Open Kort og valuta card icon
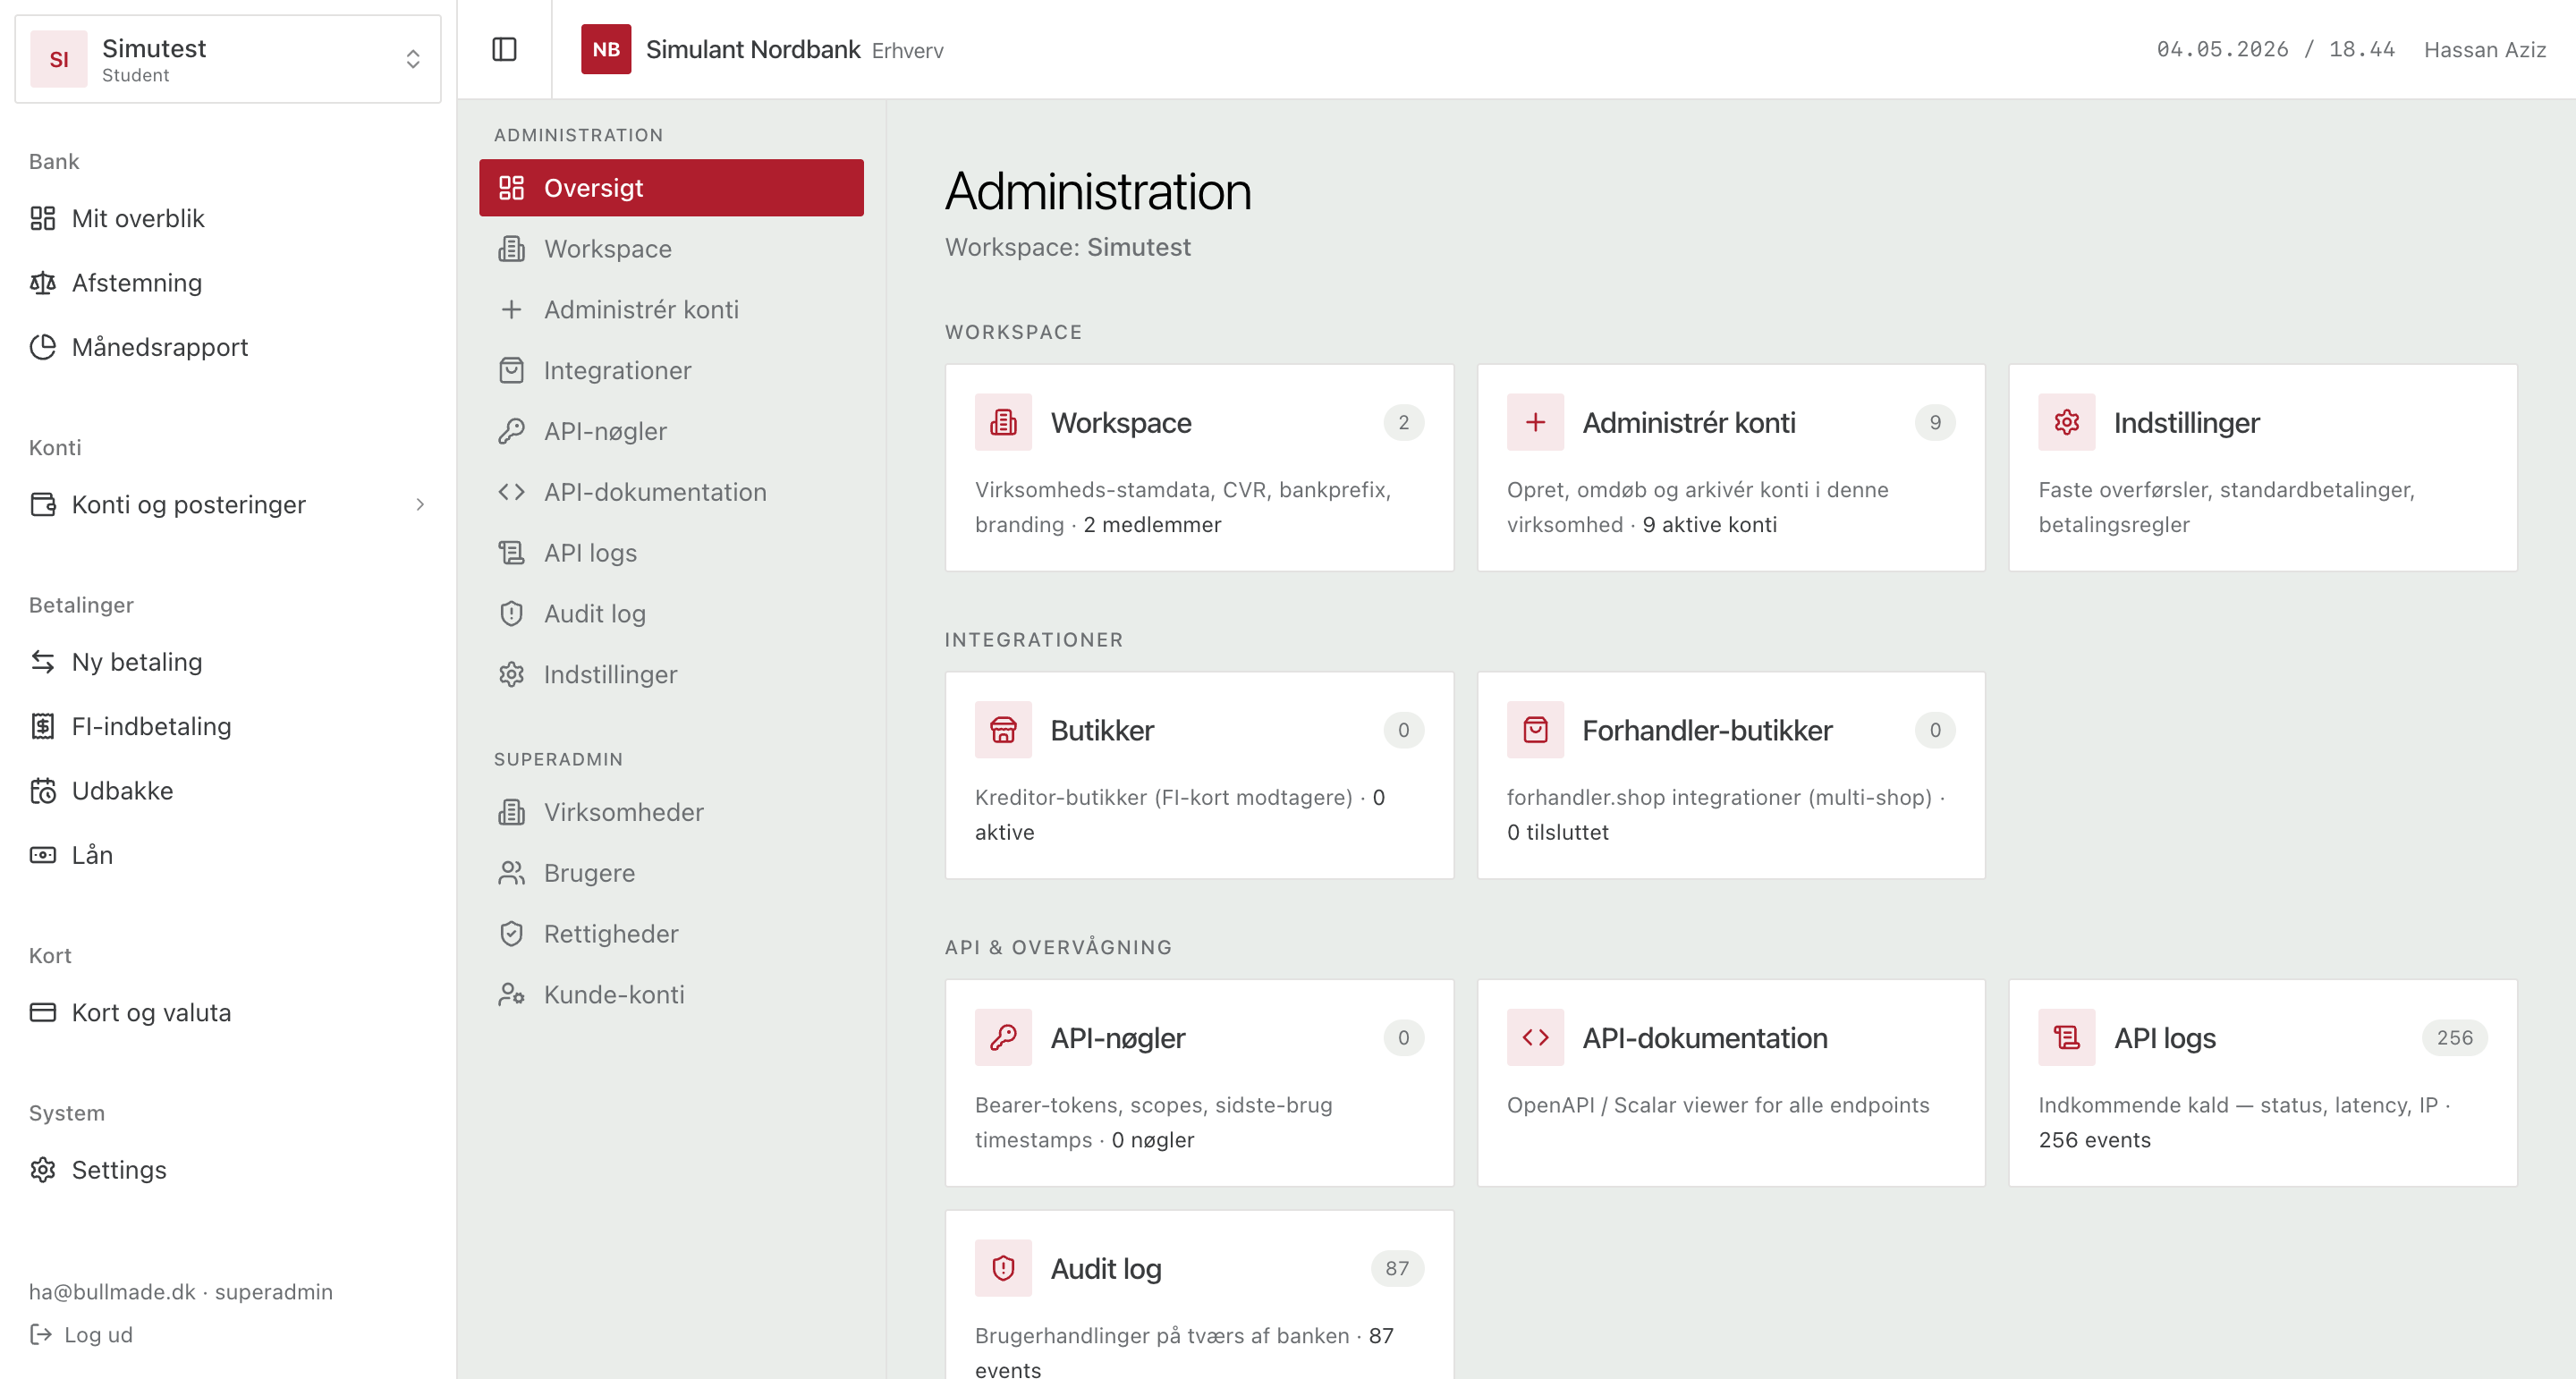This screenshot has width=2576, height=1379. pyautogui.click(x=43, y=1012)
